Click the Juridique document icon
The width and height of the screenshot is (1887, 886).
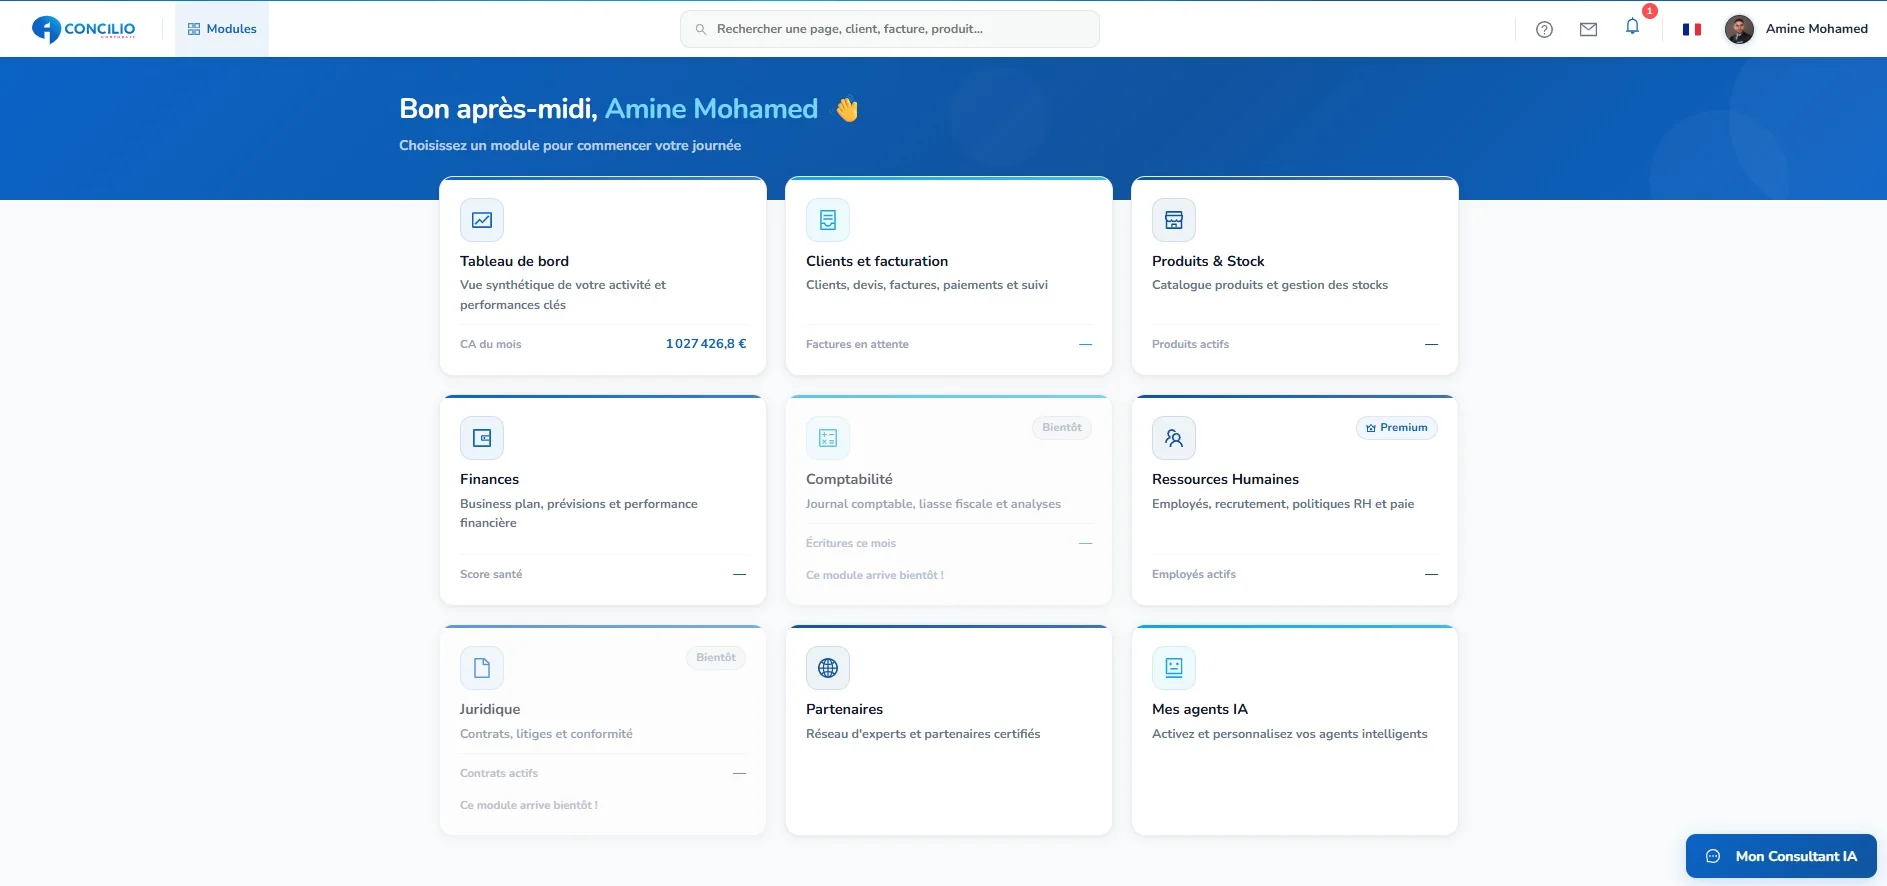click(x=482, y=668)
